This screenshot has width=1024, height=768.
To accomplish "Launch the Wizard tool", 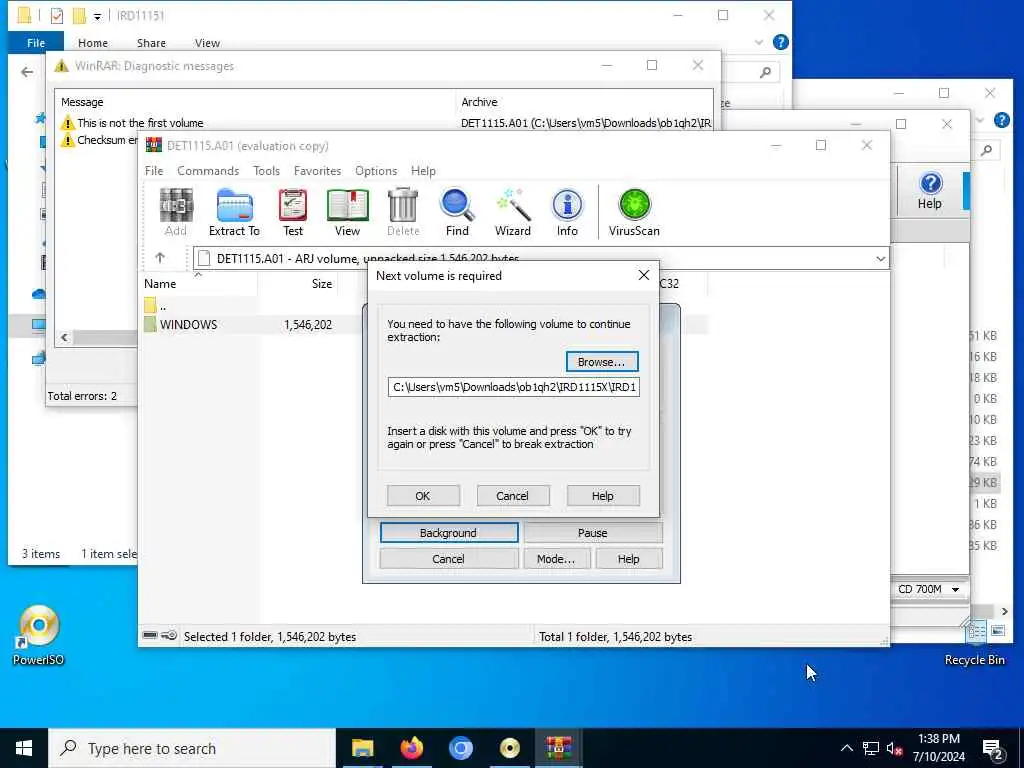I will (x=513, y=212).
